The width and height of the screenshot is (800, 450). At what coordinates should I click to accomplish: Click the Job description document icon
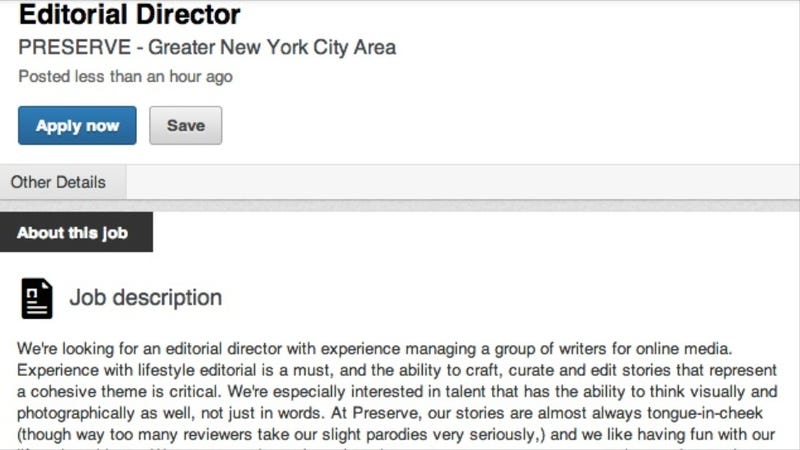[37, 298]
